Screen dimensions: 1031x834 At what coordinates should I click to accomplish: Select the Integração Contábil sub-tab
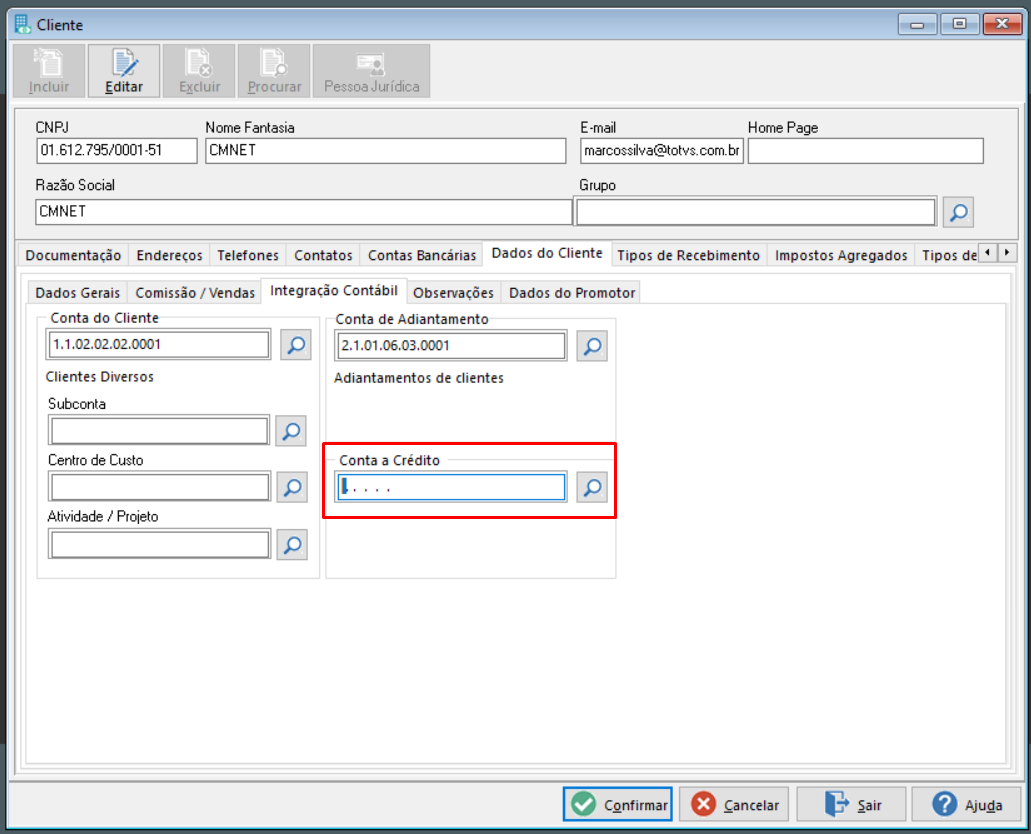(334, 291)
